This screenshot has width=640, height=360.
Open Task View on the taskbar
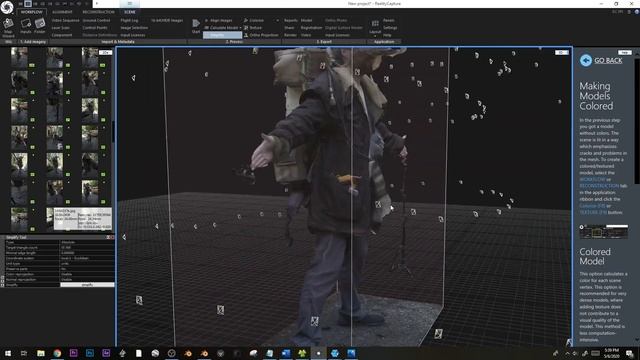point(24,353)
